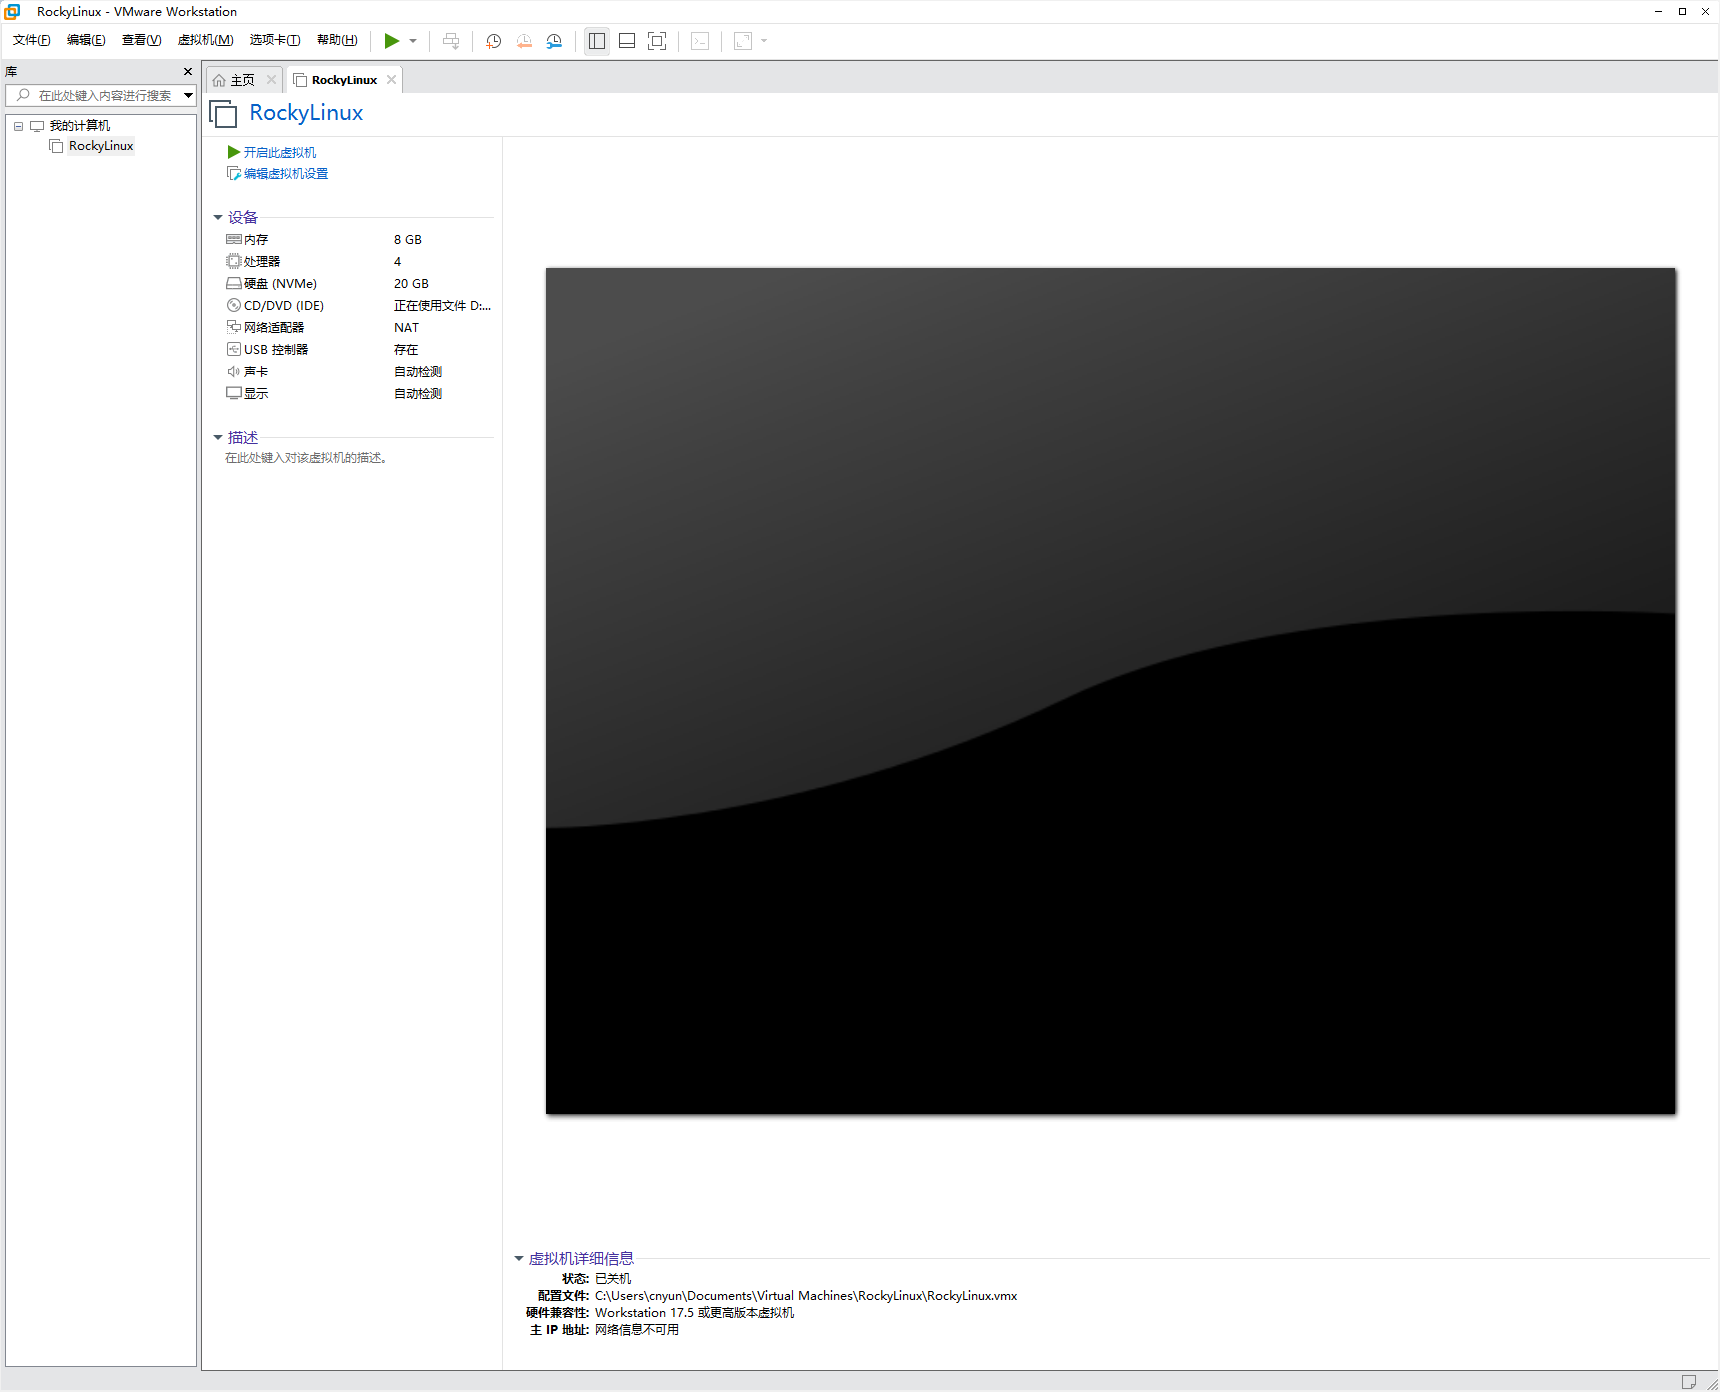Image resolution: width=1720 pixels, height=1392 pixels.
Task: Click 正在使用文件 D:... value
Action: 442,306
